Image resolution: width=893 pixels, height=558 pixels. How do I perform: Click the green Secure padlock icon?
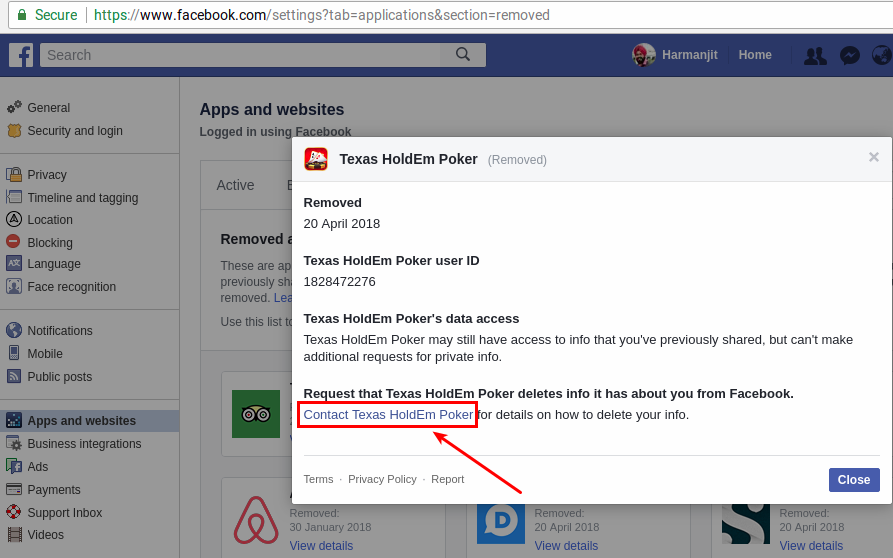pos(22,15)
